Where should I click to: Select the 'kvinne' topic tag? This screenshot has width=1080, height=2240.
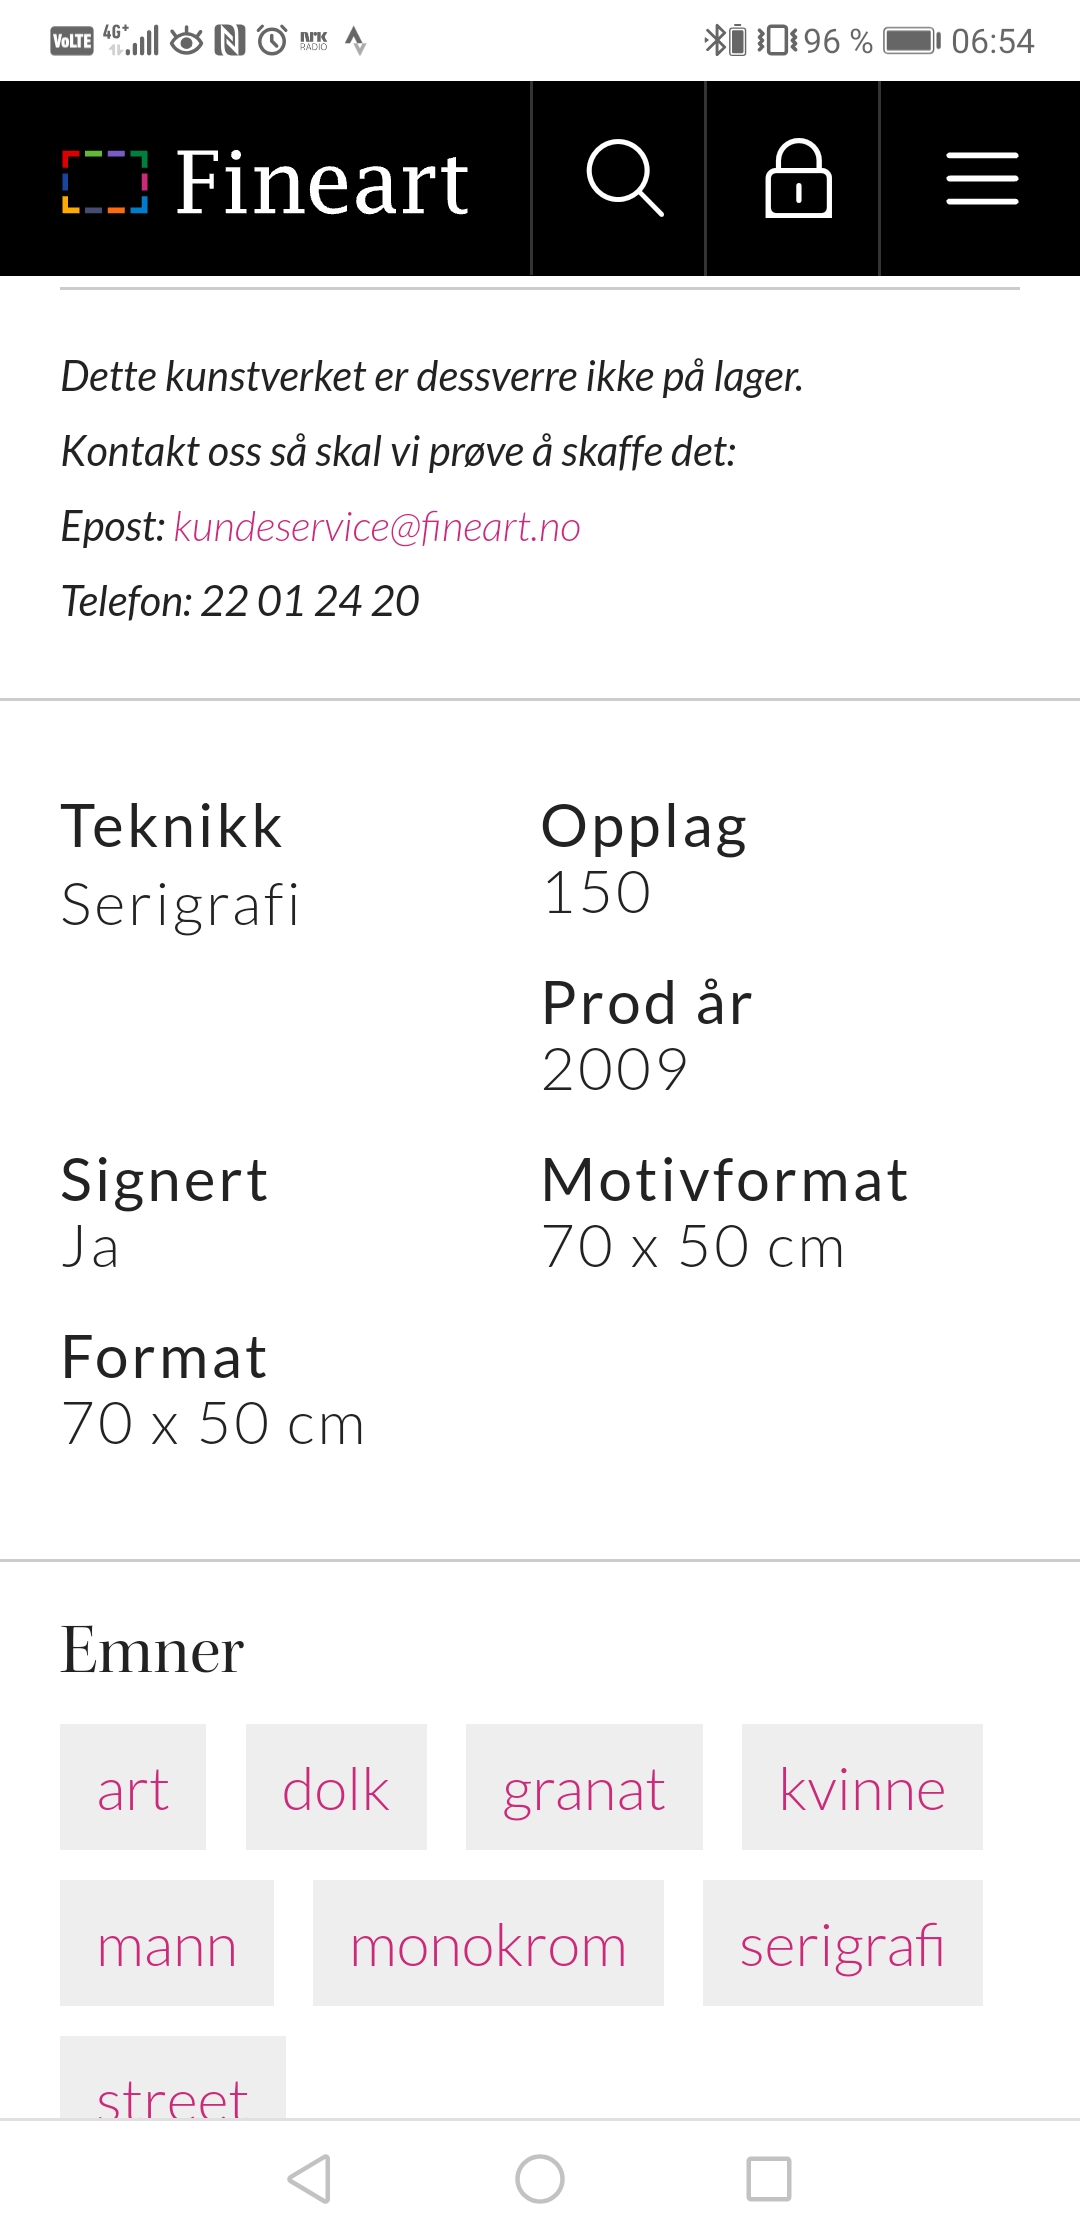point(862,1787)
